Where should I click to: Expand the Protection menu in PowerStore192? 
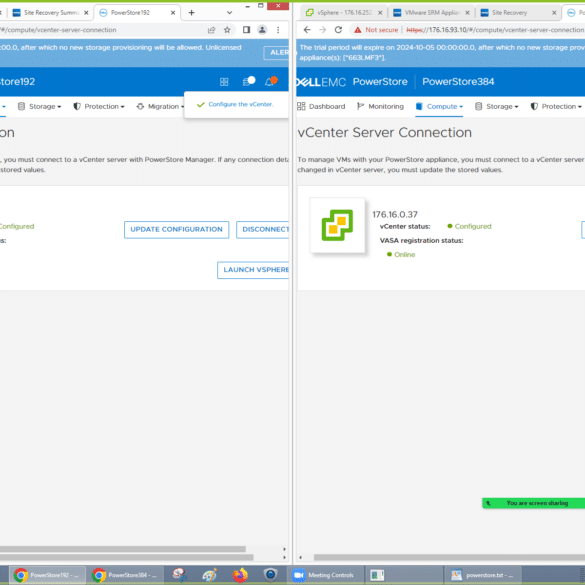coord(99,106)
